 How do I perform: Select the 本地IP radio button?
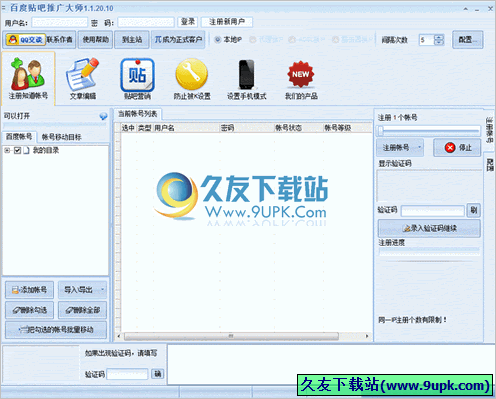[218, 40]
